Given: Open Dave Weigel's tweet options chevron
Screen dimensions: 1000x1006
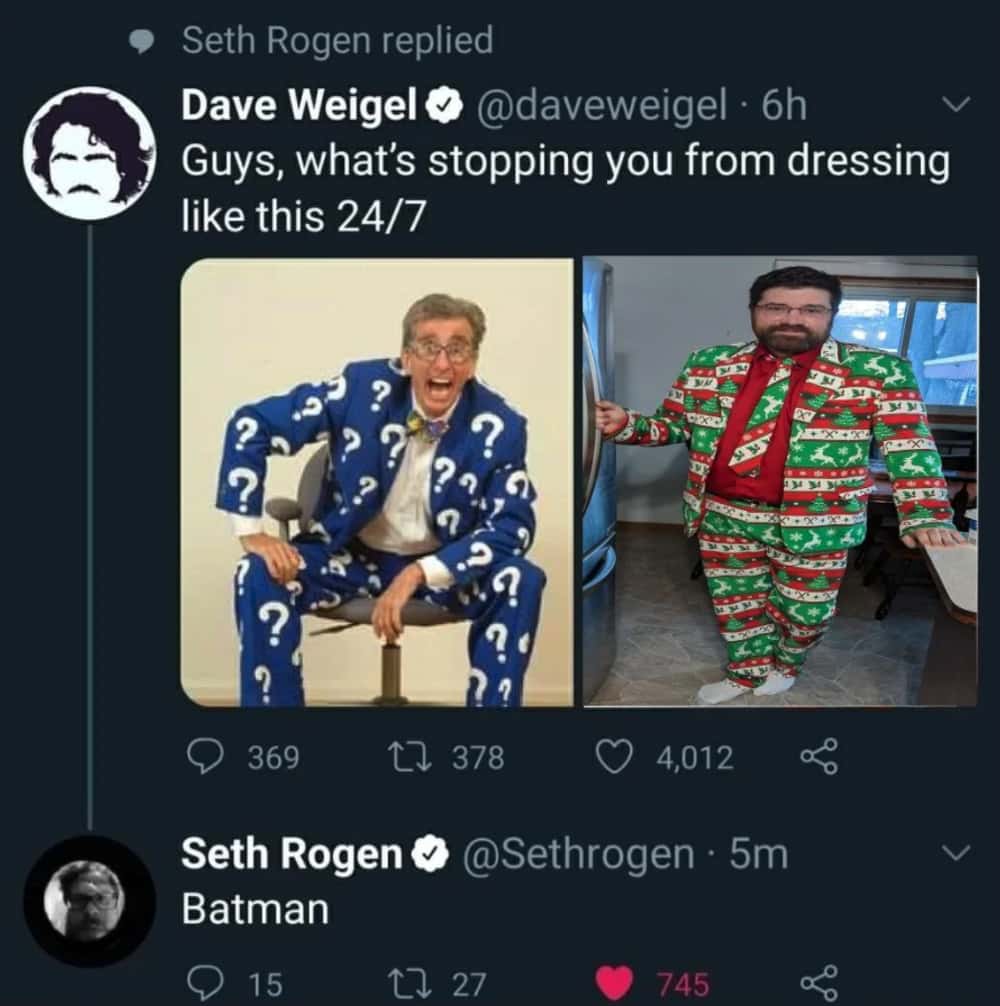Looking at the screenshot, I should pos(957,105).
